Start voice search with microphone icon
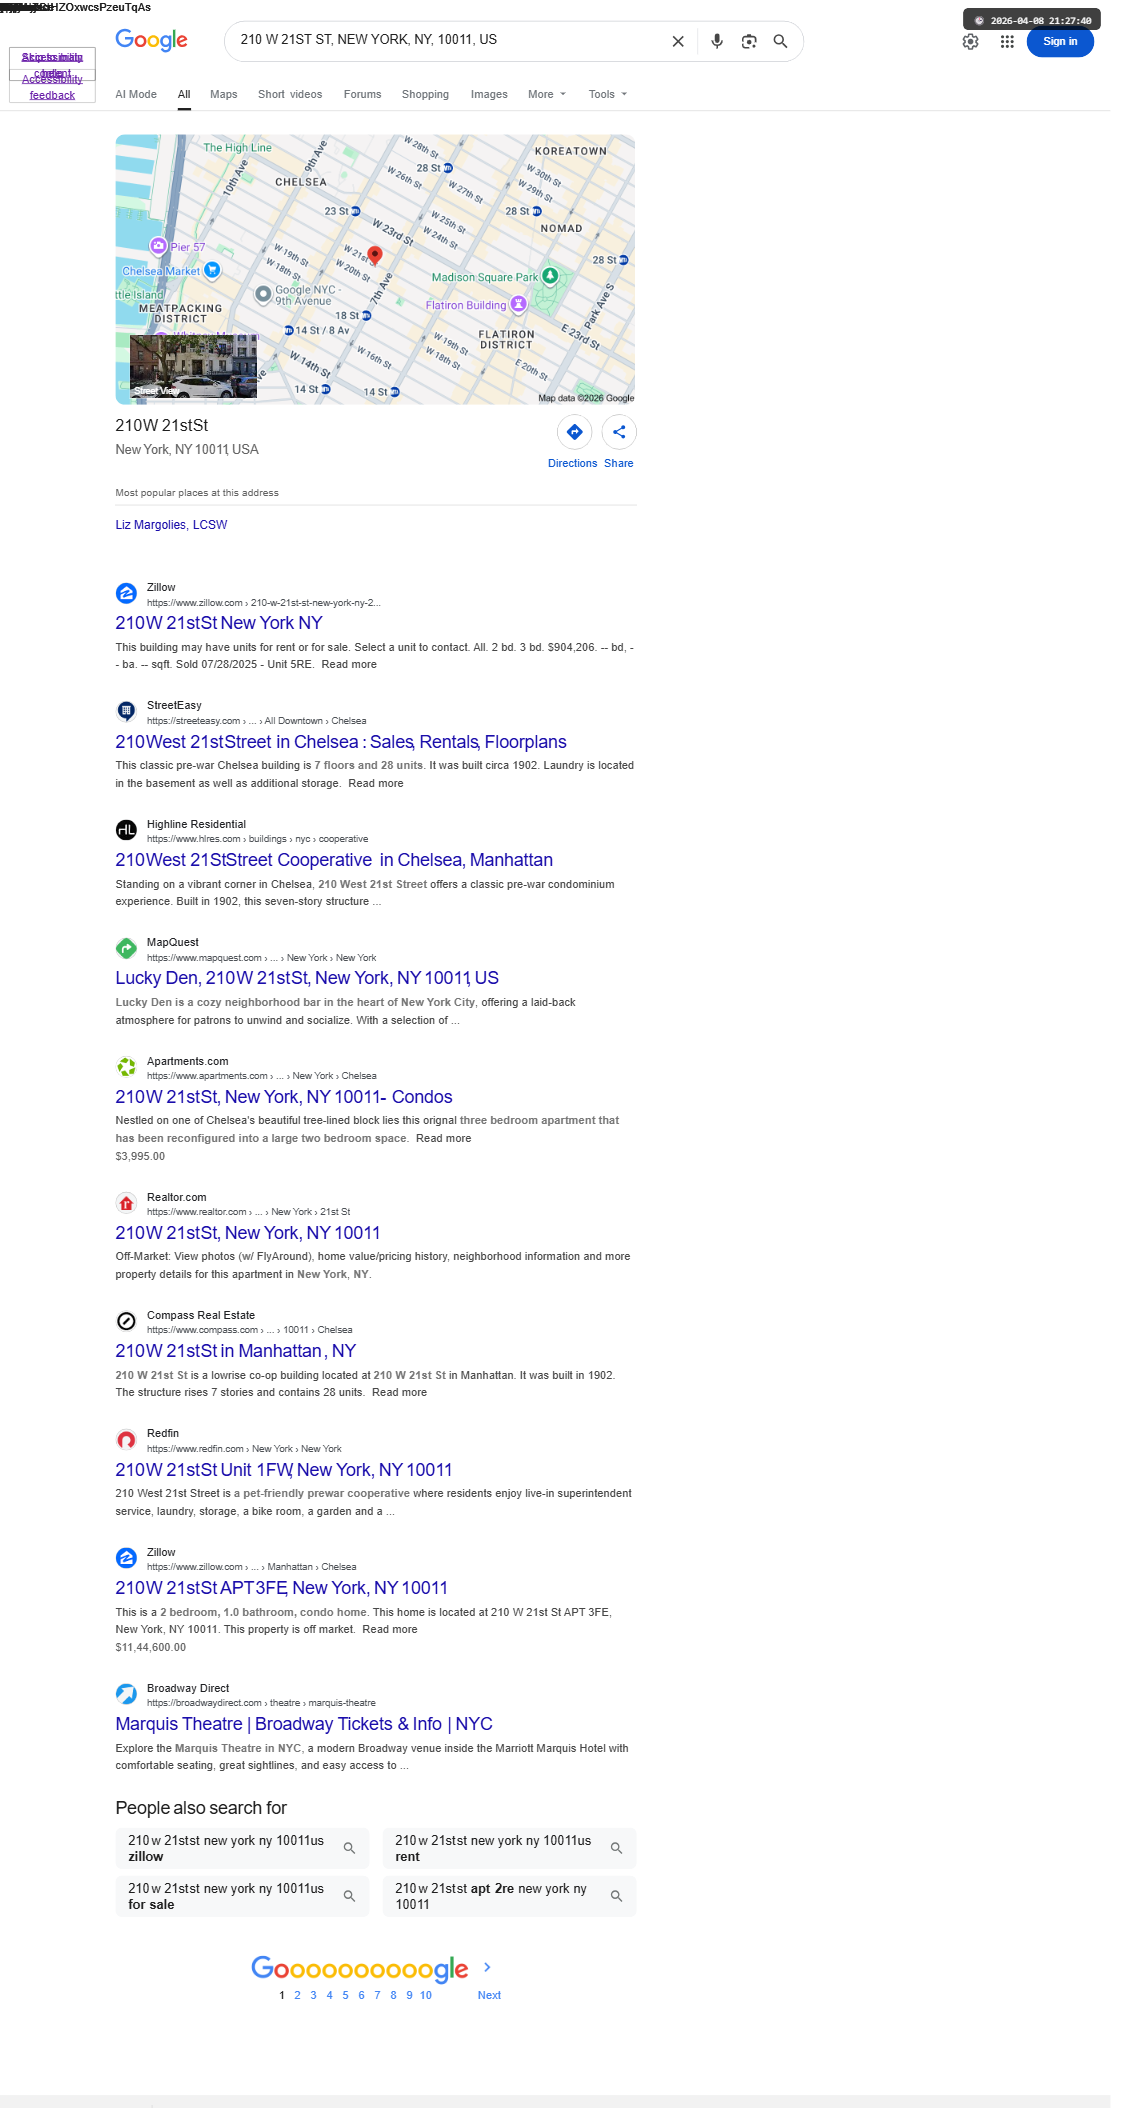1124x2108 pixels. click(x=717, y=41)
